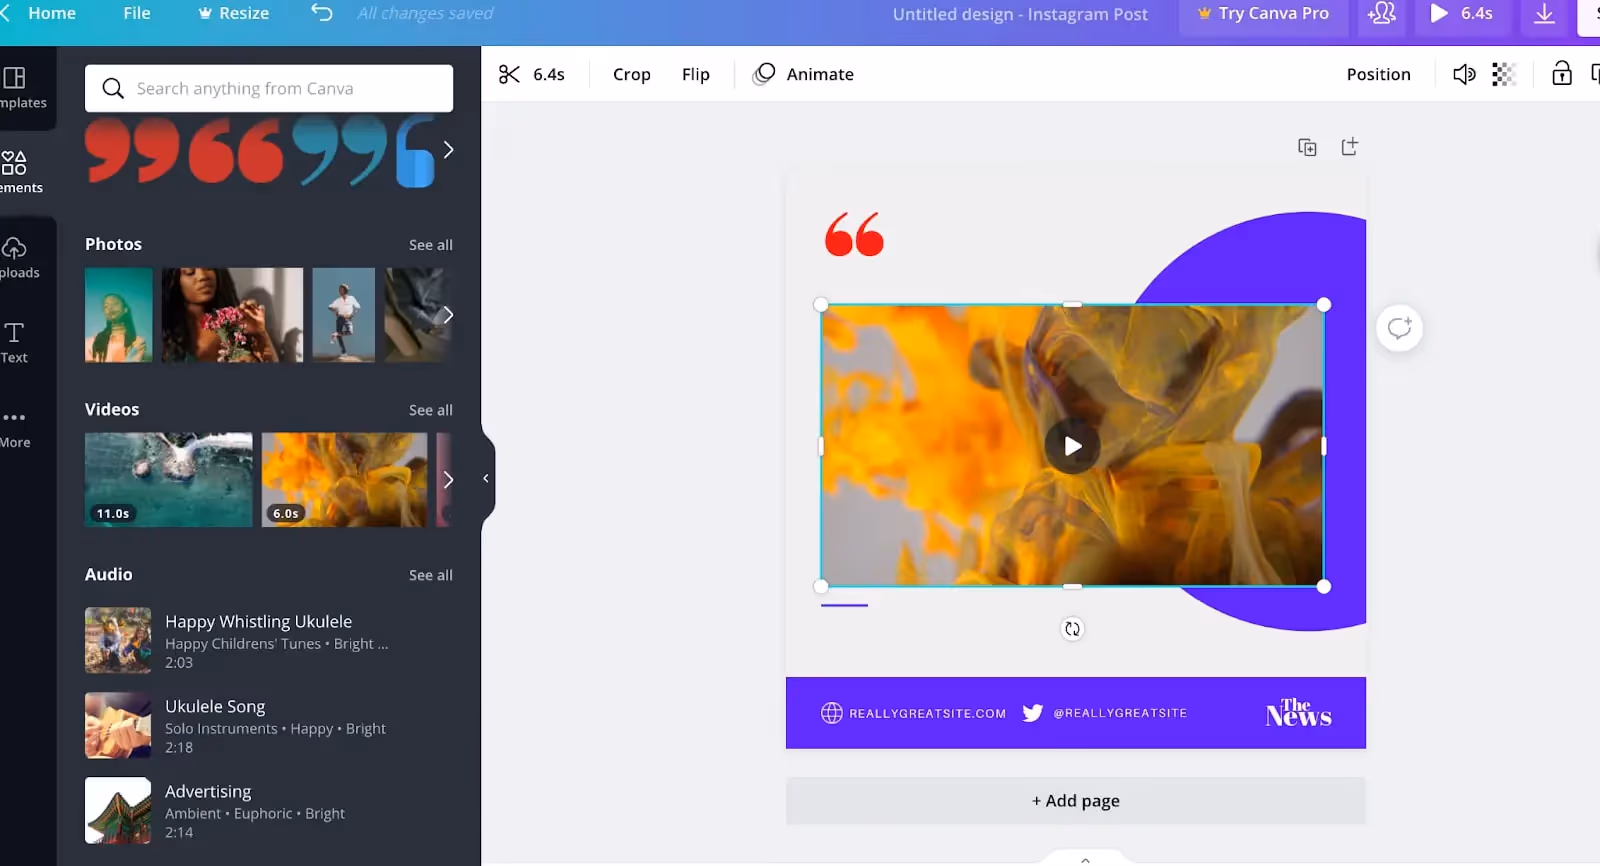The image size is (1600, 866).
Task: Click the + Add page button
Action: pyautogui.click(x=1075, y=801)
